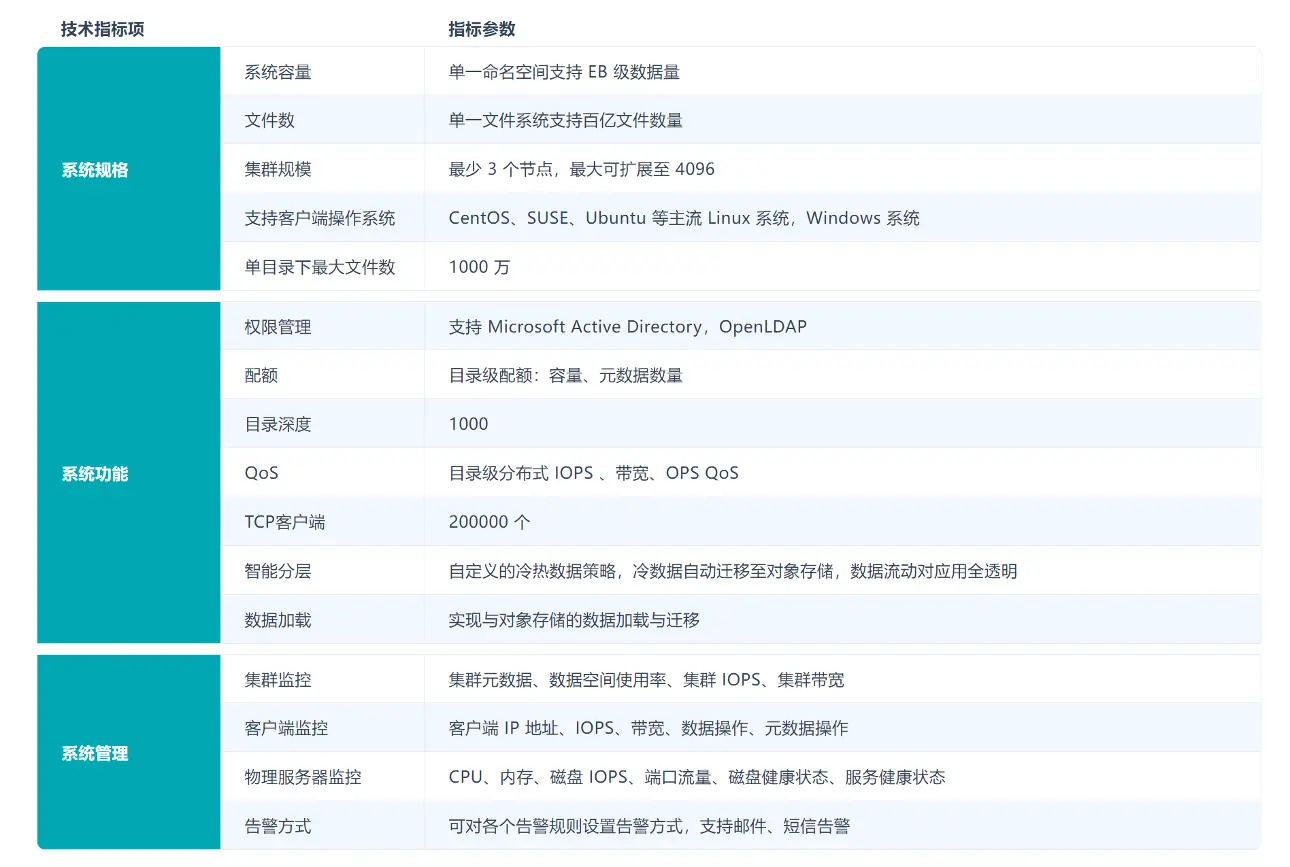Click the 1000 directory depth value
The height and width of the screenshot is (867, 1290).
click(469, 424)
